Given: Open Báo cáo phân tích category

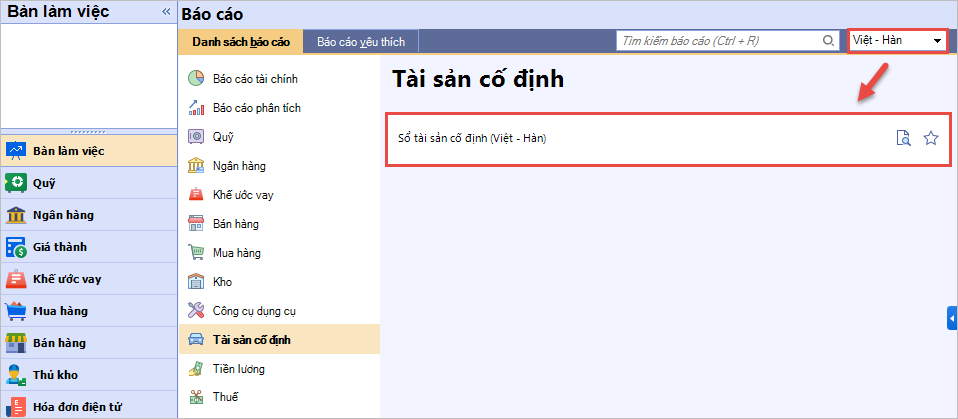Looking at the screenshot, I should click(x=256, y=108).
